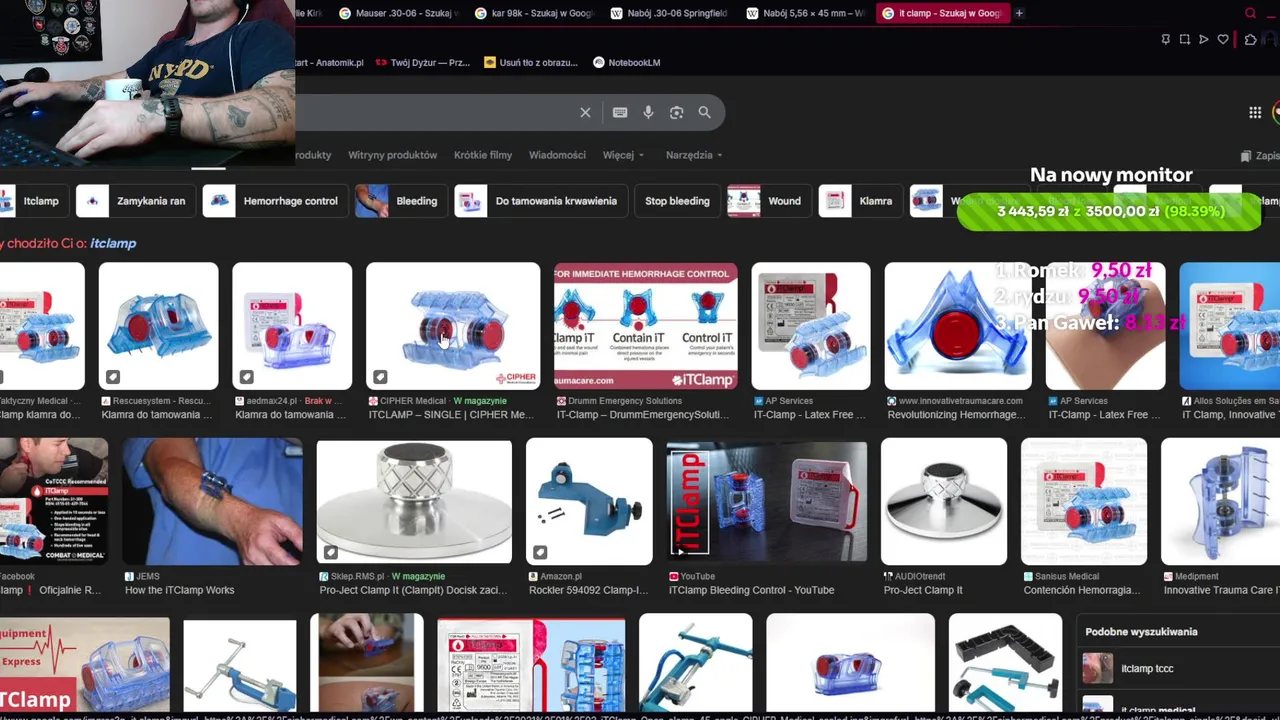Click the Google favicon of the it clamp tab
Viewport: 1280px width, 720px height.
click(x=887, y=13)
